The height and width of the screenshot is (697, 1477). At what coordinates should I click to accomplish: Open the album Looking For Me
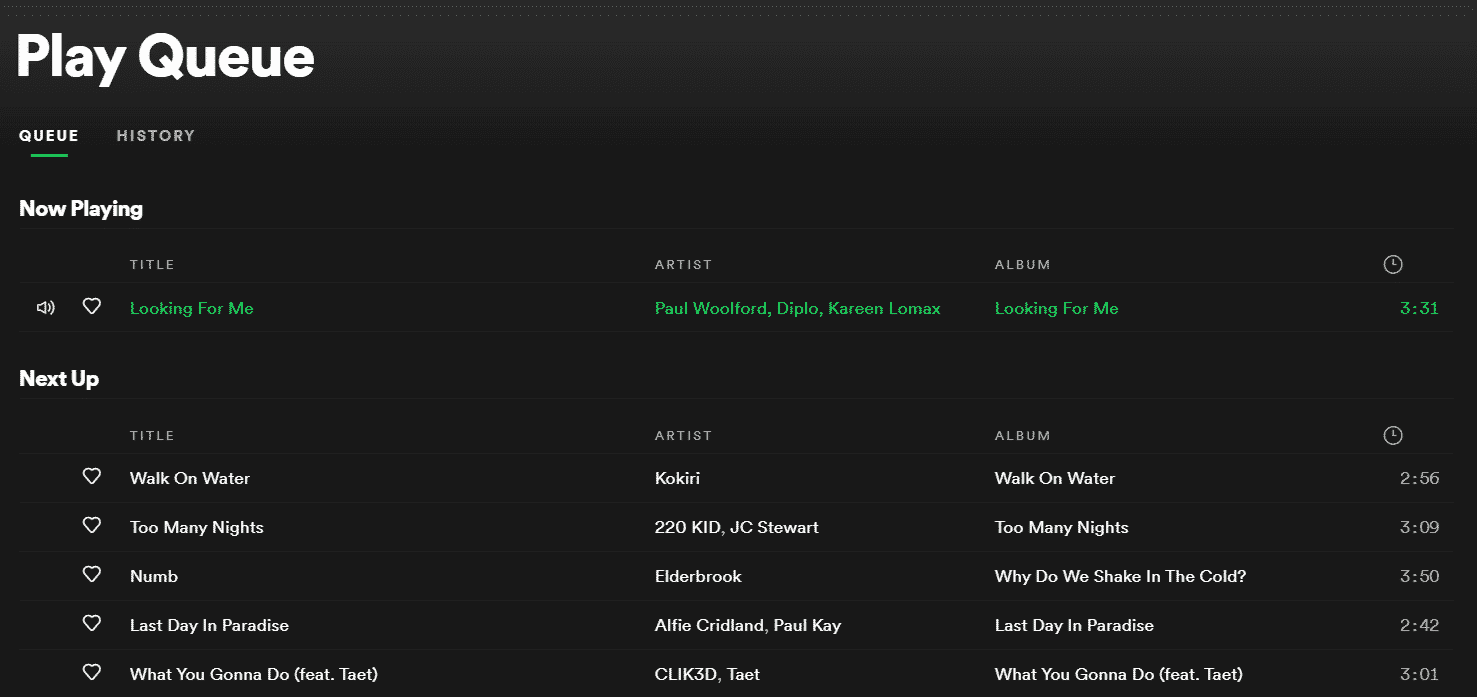click(1056, 308)
